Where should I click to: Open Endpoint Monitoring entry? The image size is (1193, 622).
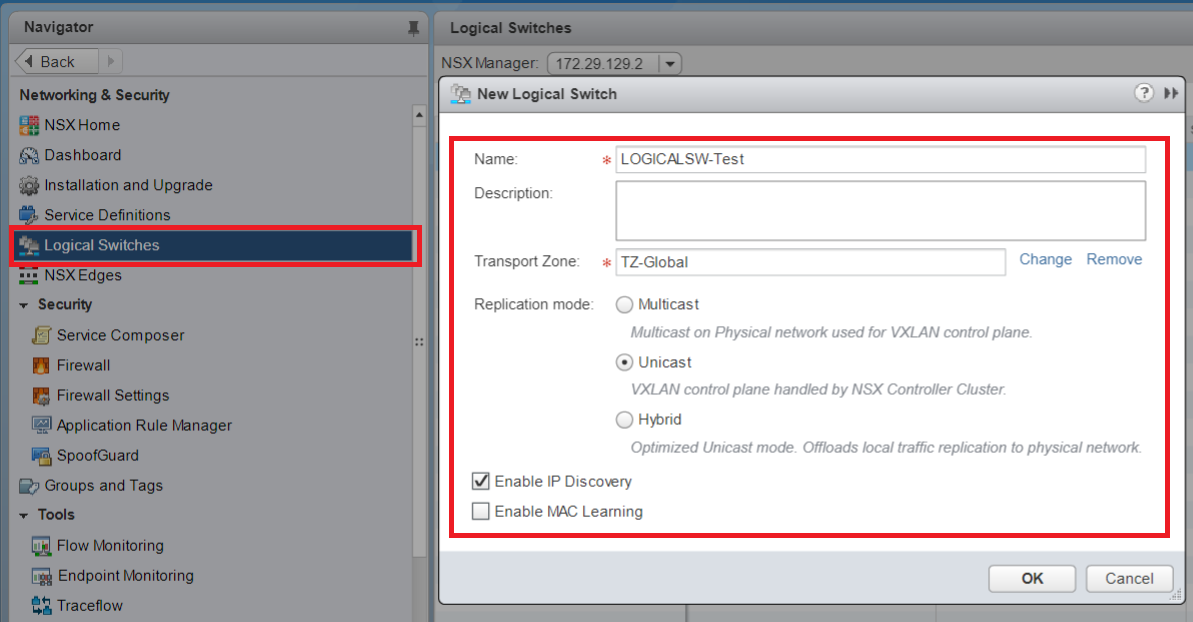click(x=126, y=576)
